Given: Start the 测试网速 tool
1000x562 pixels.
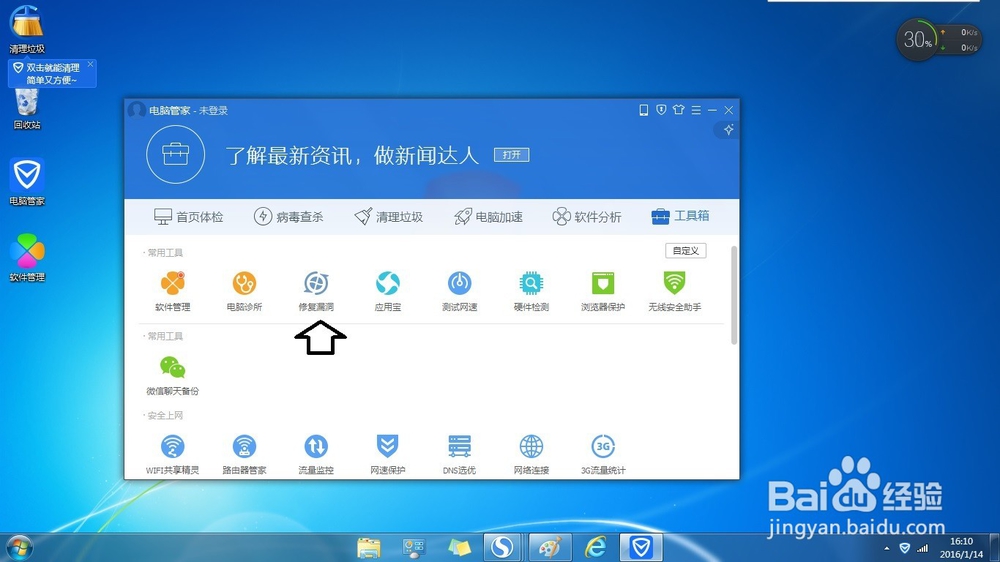Looking at the screenshot, I should (x=459, y=283).
